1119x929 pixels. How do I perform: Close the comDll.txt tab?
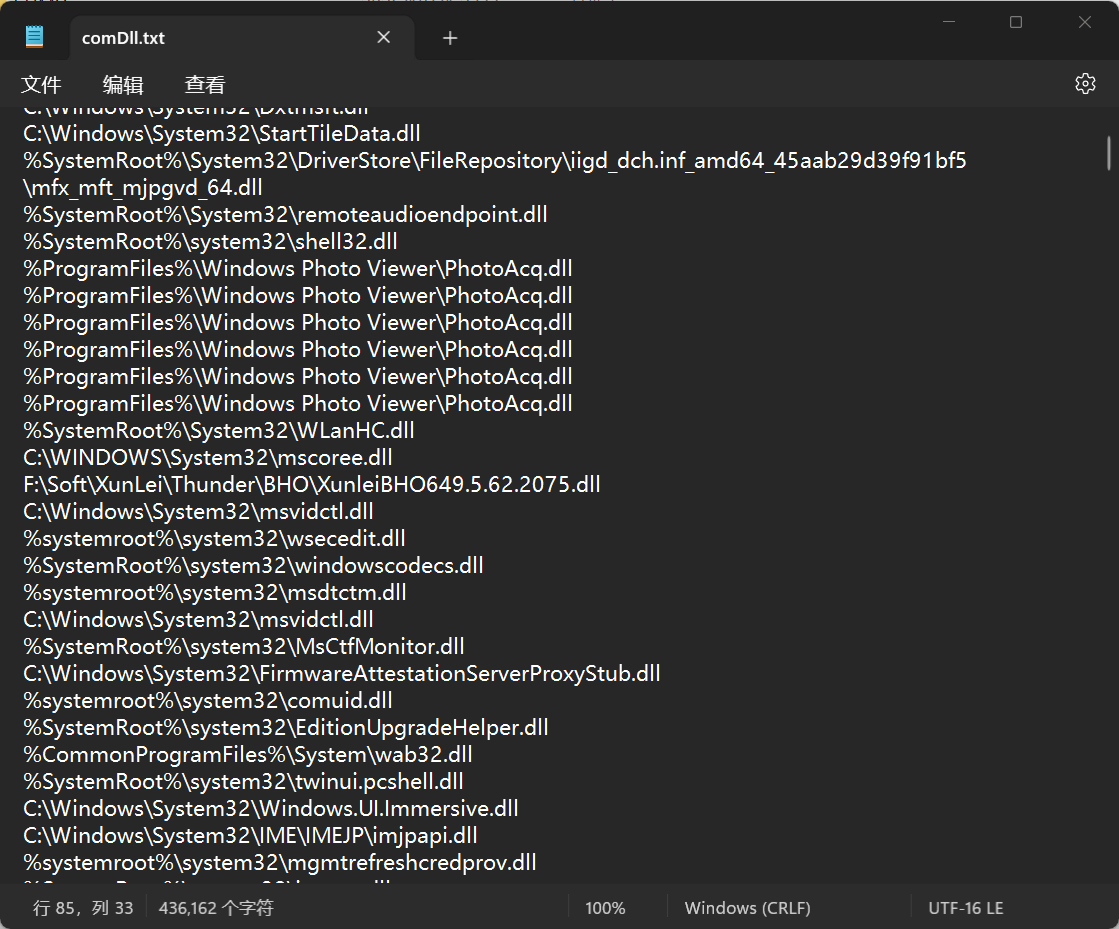pyautogui.click(x=384, y=38)
